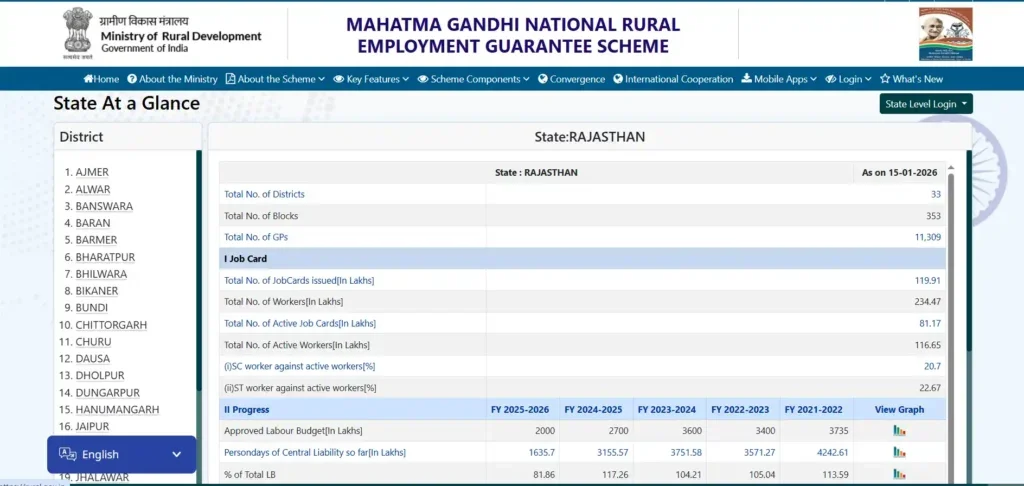The width and height of the screenshot is (1024, 486).
Task: Click SC worker against active workers link
Action: coord(299,366)
